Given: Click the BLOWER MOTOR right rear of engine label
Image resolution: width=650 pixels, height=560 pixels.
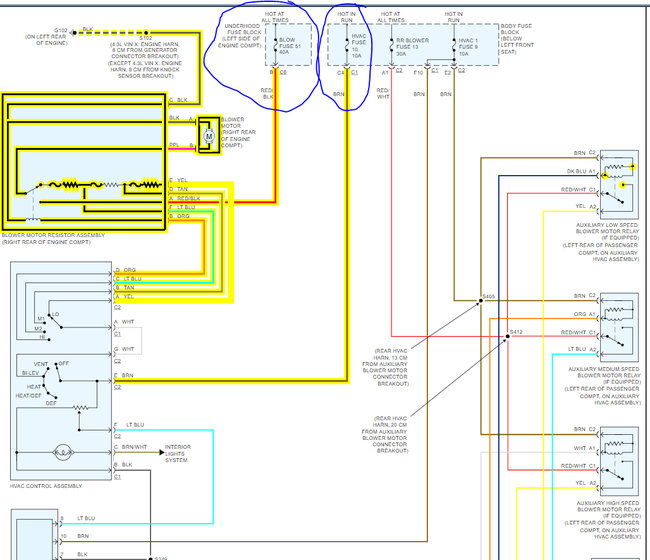Looking at the screenshot, I should (238, 132).
